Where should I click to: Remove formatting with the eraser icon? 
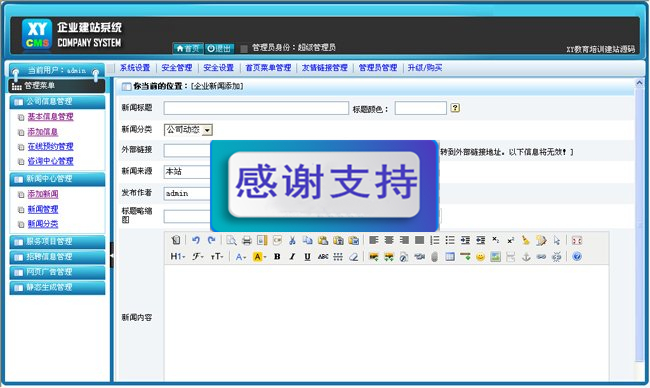[353, 257]
